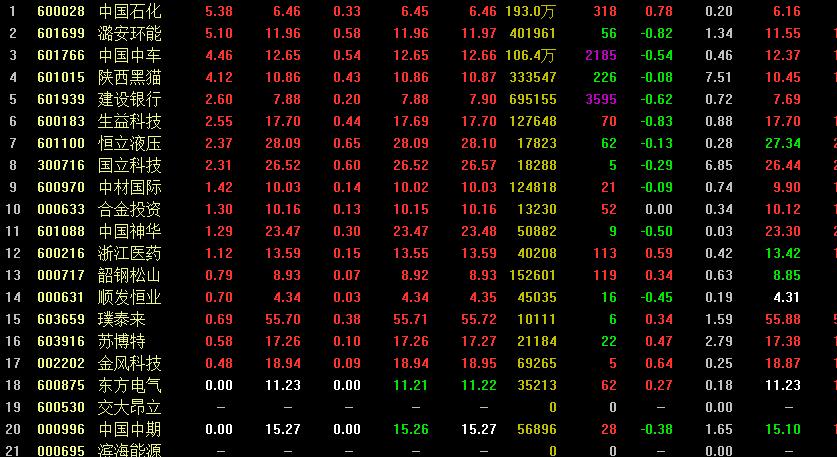Select stock name 恒立液压
Screen dimensions: 837x457
click(x=129, y=143)
